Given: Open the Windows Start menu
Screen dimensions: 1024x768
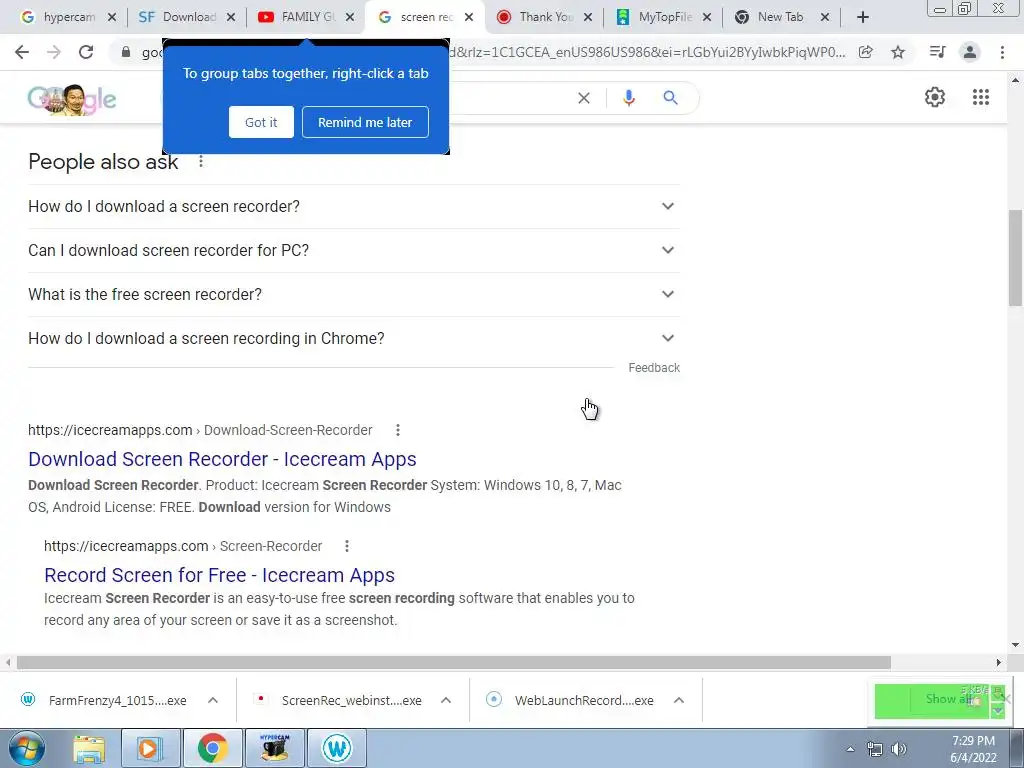Looking at the screenshot, I should [26, 748].
